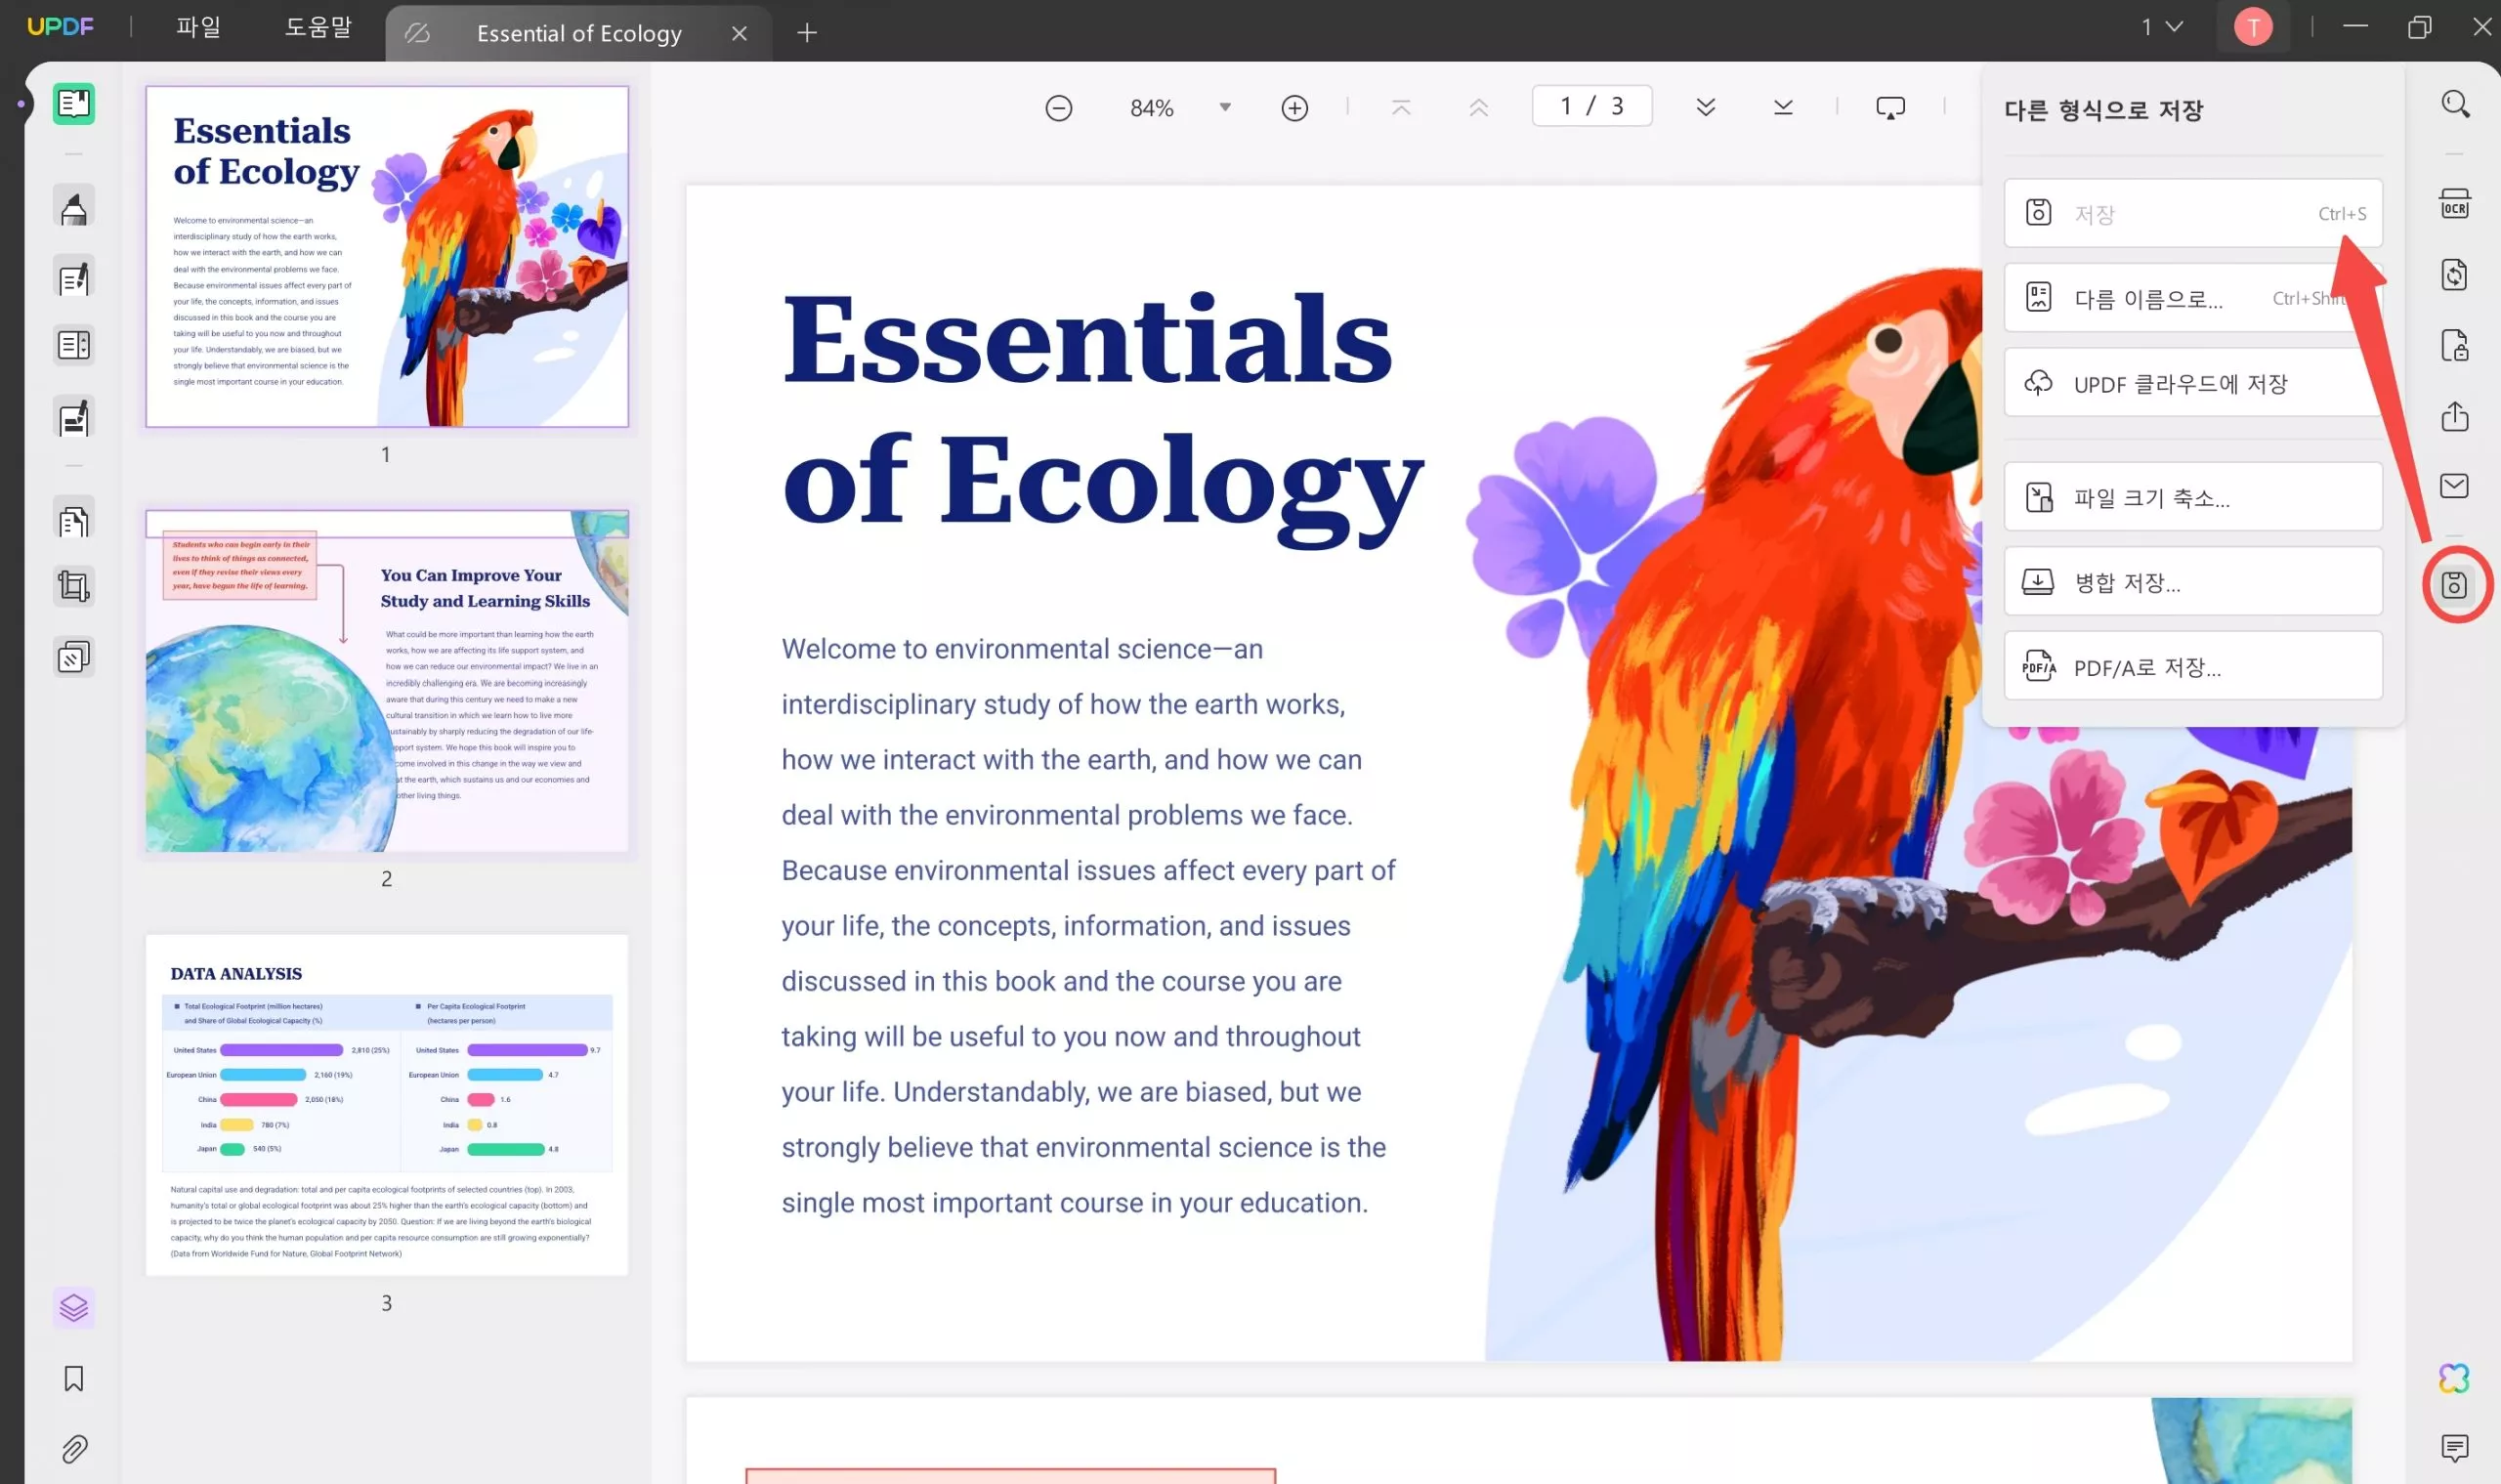Open the Edit PDF tool
This screenshot has height=1484, width=2501.
click(x=73, y=277)
